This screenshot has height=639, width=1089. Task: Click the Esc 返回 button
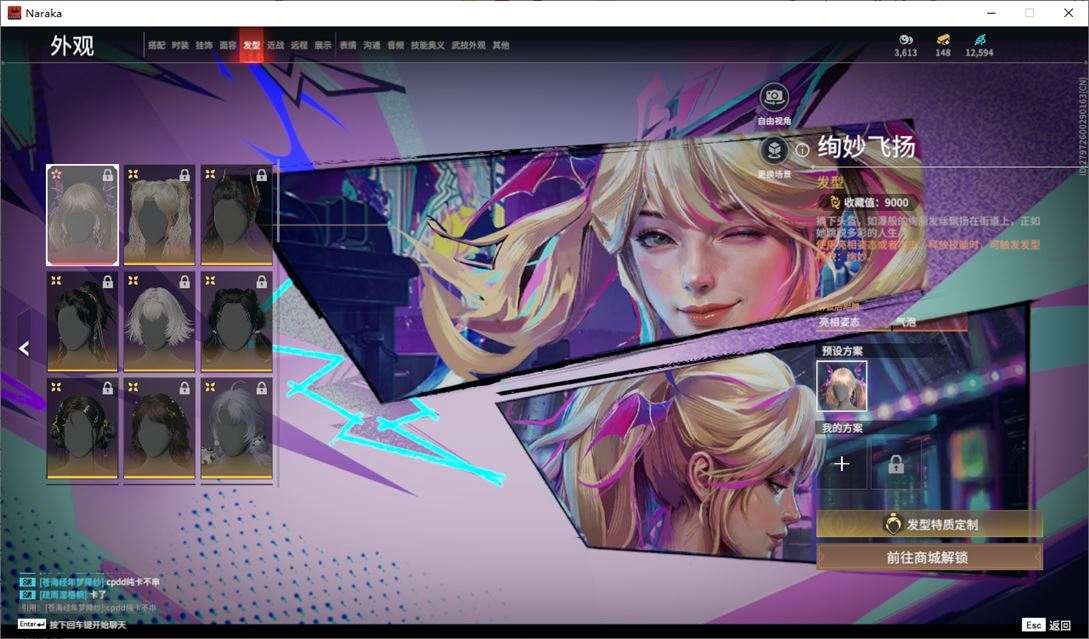(x=1047, y=625)
